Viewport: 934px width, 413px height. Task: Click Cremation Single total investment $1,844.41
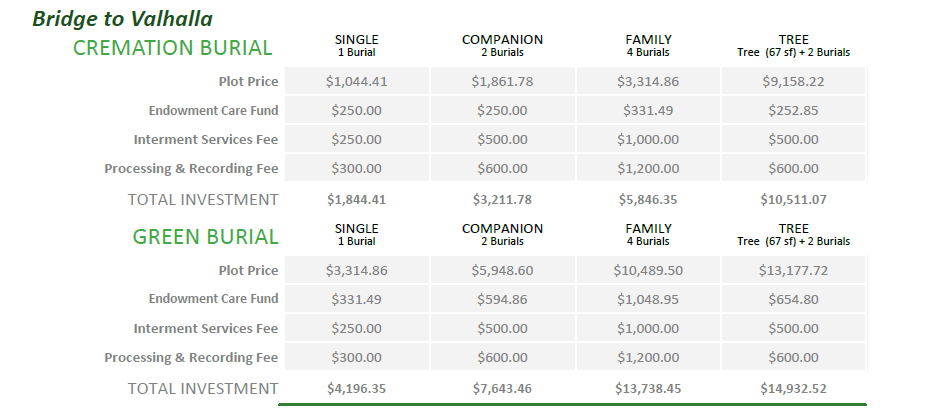click(x=356, y=199)
